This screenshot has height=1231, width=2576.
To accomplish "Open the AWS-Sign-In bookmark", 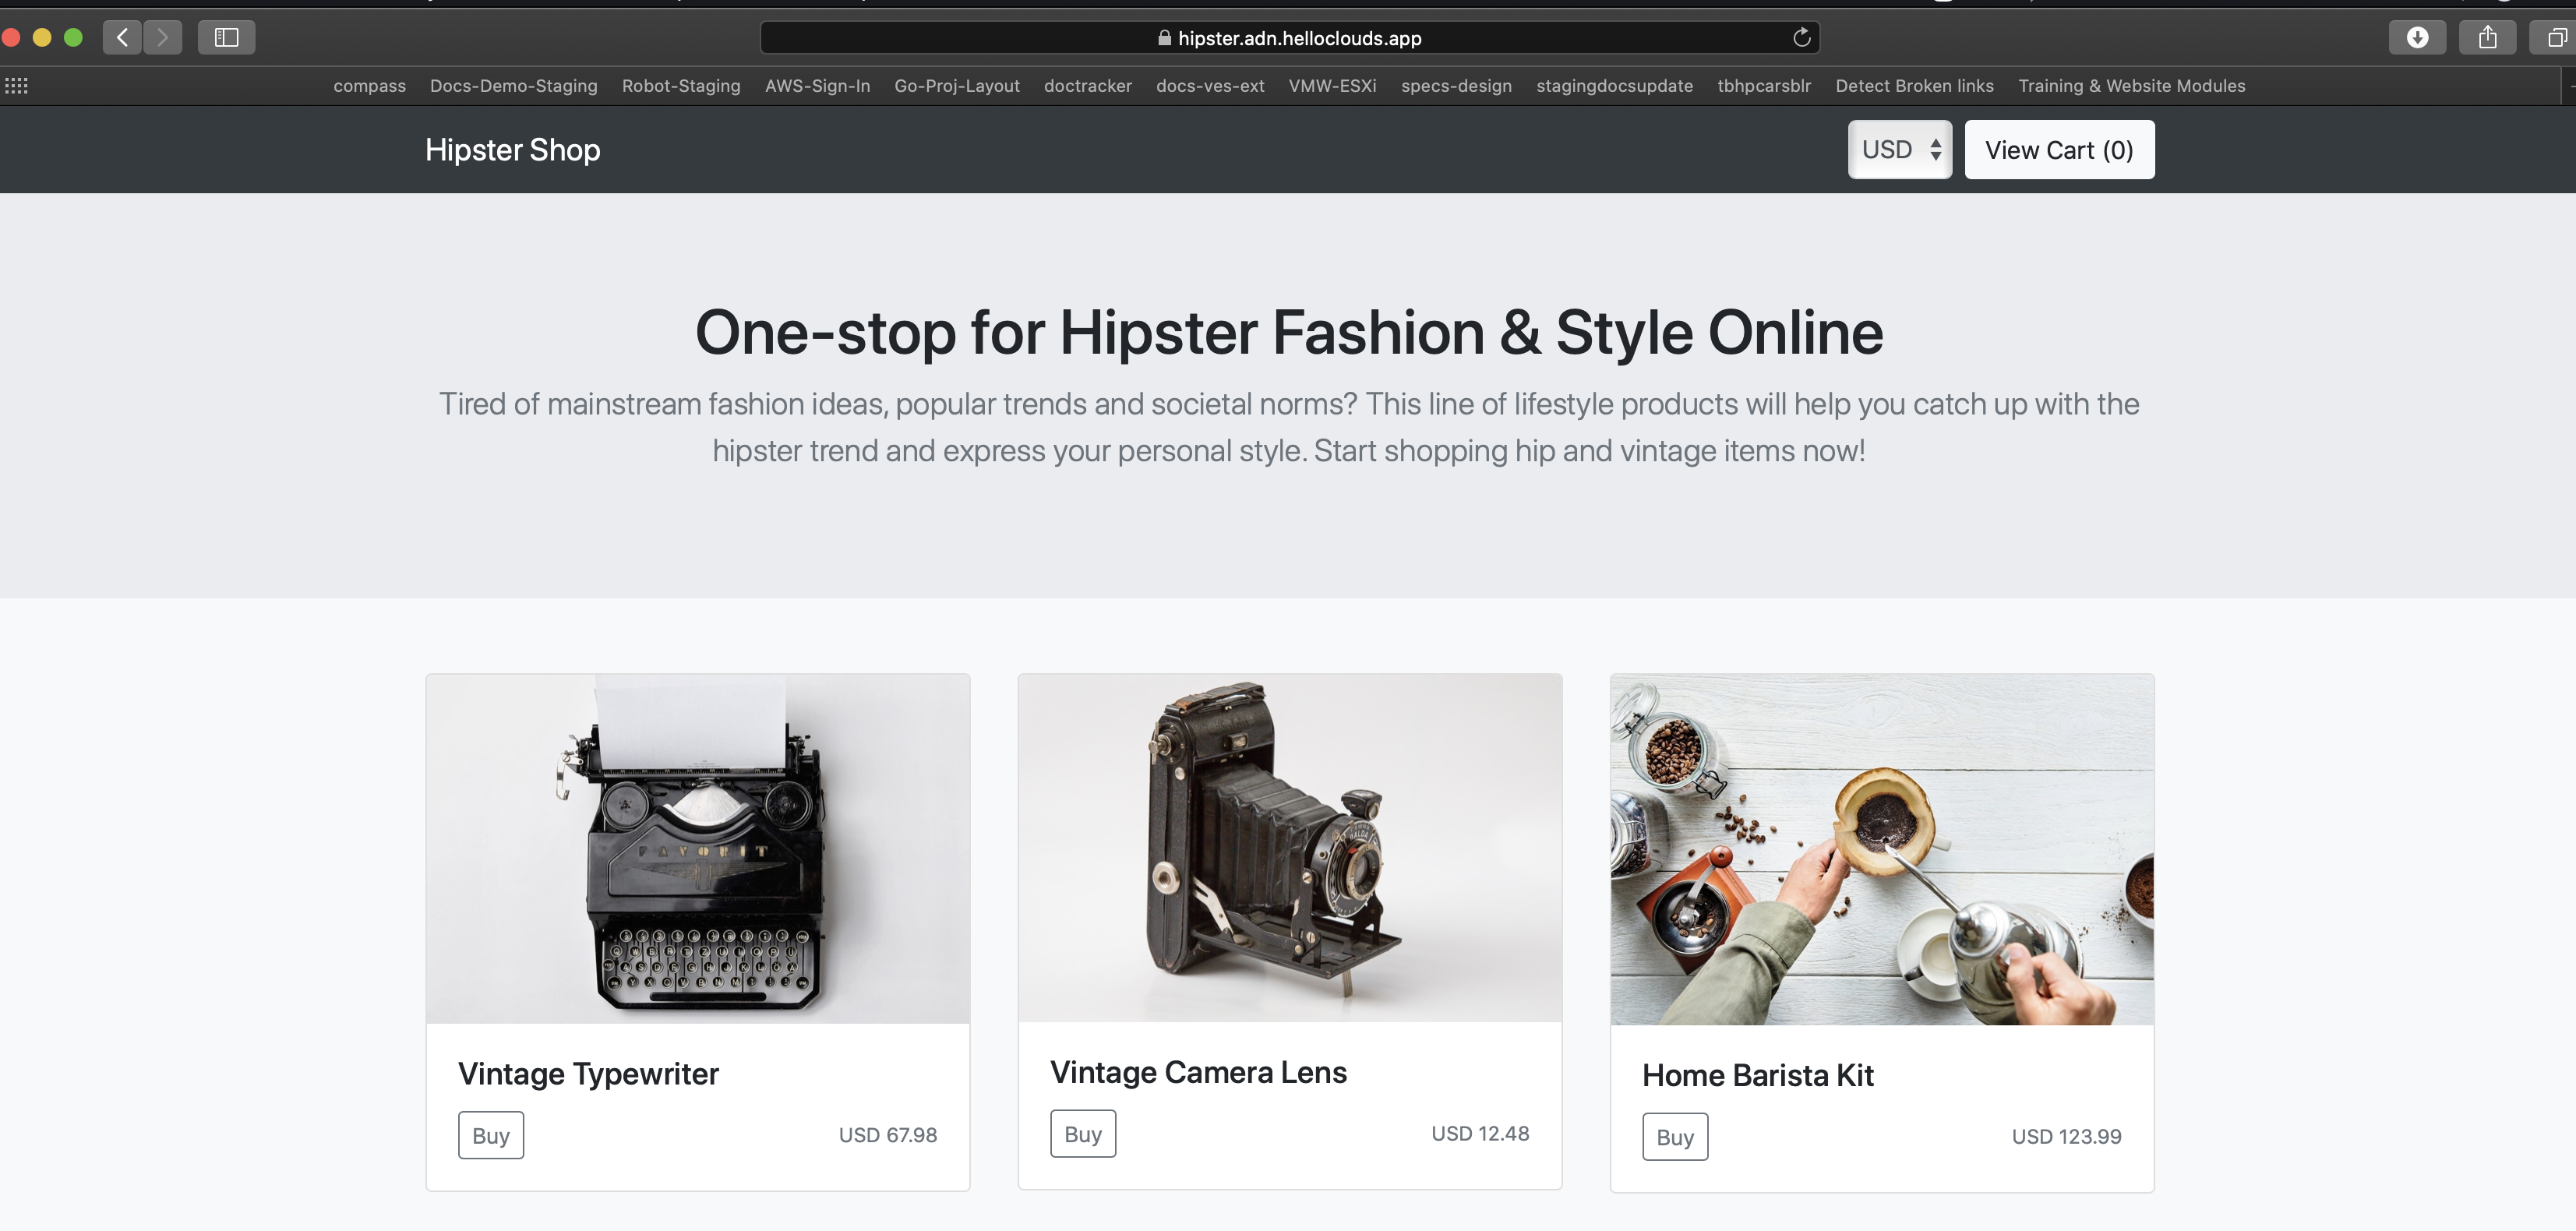I will tap(817, 86).
